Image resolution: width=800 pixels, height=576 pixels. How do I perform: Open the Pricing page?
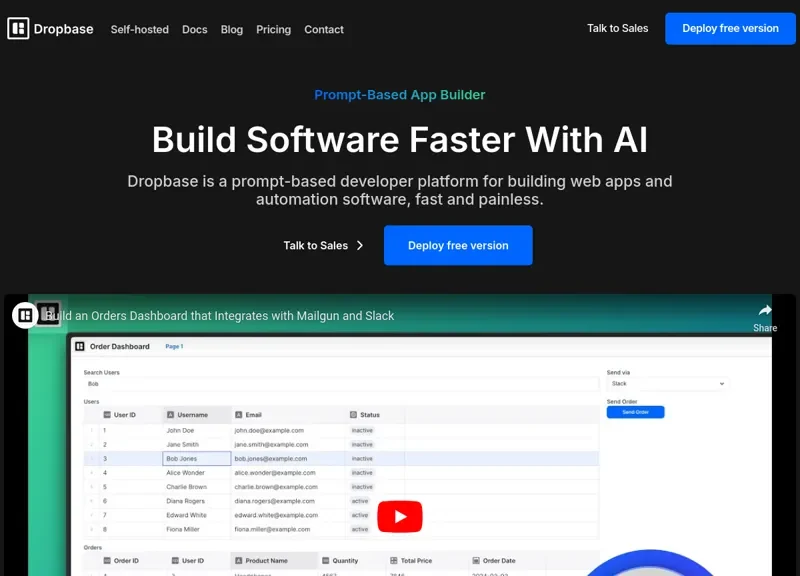point(273,30)
